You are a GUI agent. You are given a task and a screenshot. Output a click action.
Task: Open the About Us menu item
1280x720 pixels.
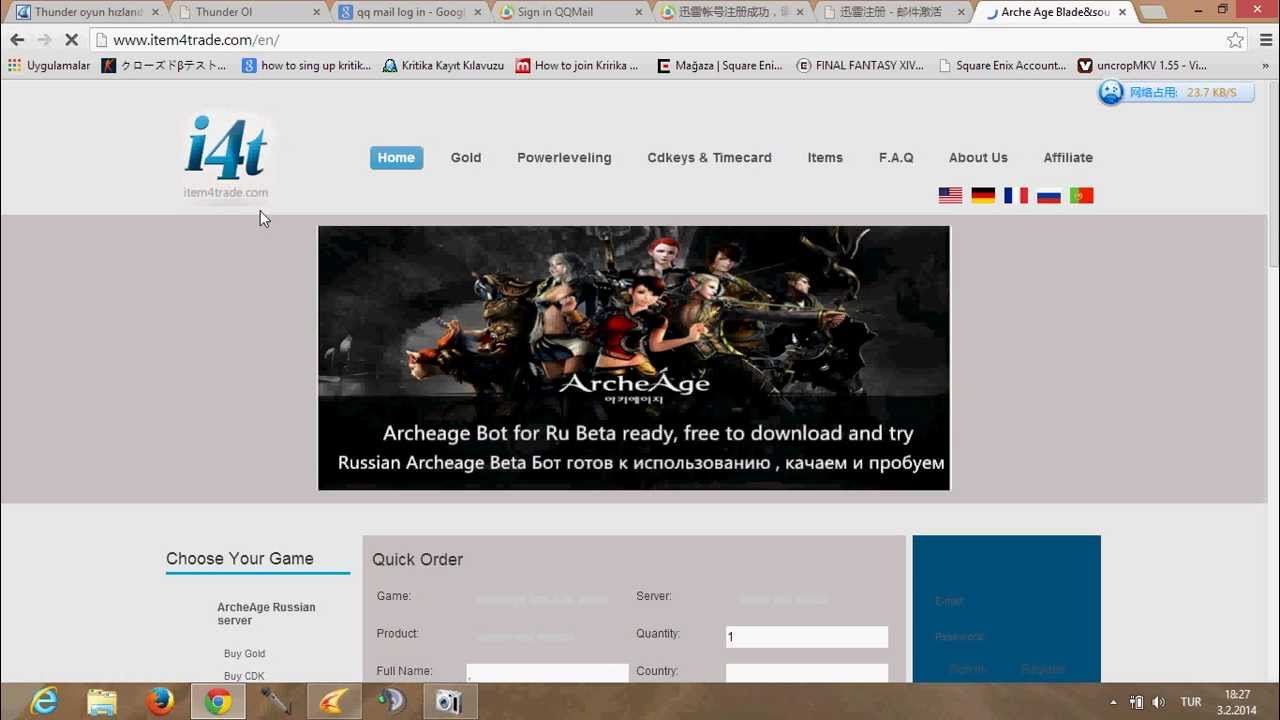(978, 158)
